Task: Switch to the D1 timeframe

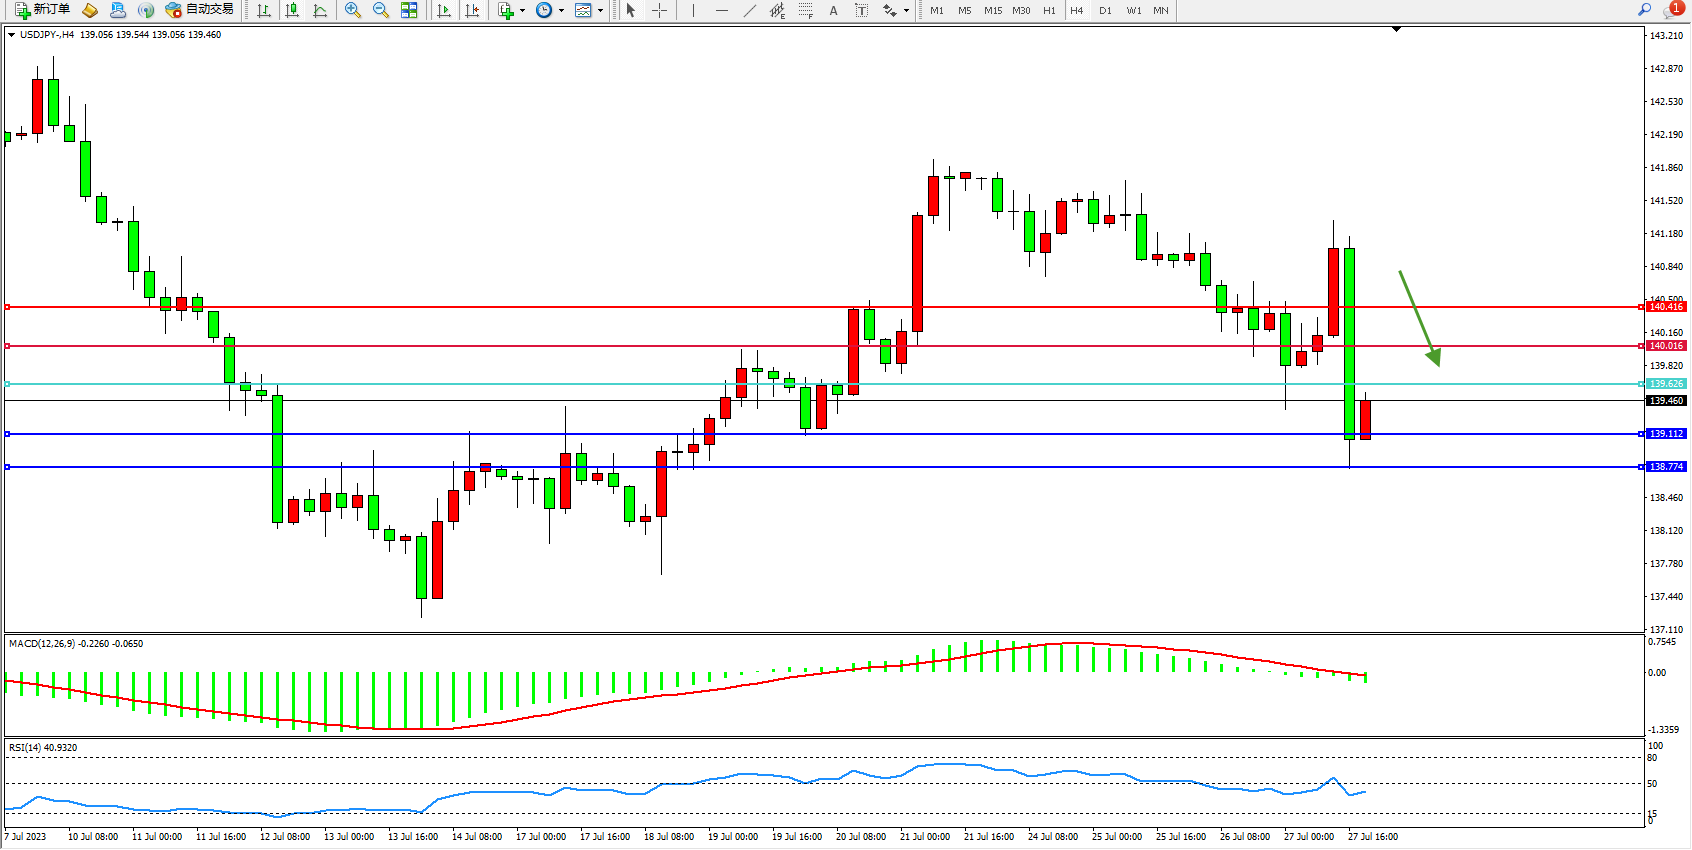Action: (1105, 10)
